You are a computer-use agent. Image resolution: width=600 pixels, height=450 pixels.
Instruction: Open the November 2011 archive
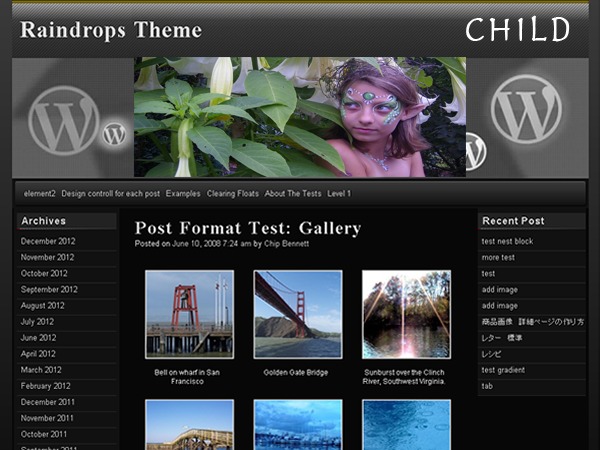pyautogui.click(x=47, y=418)
